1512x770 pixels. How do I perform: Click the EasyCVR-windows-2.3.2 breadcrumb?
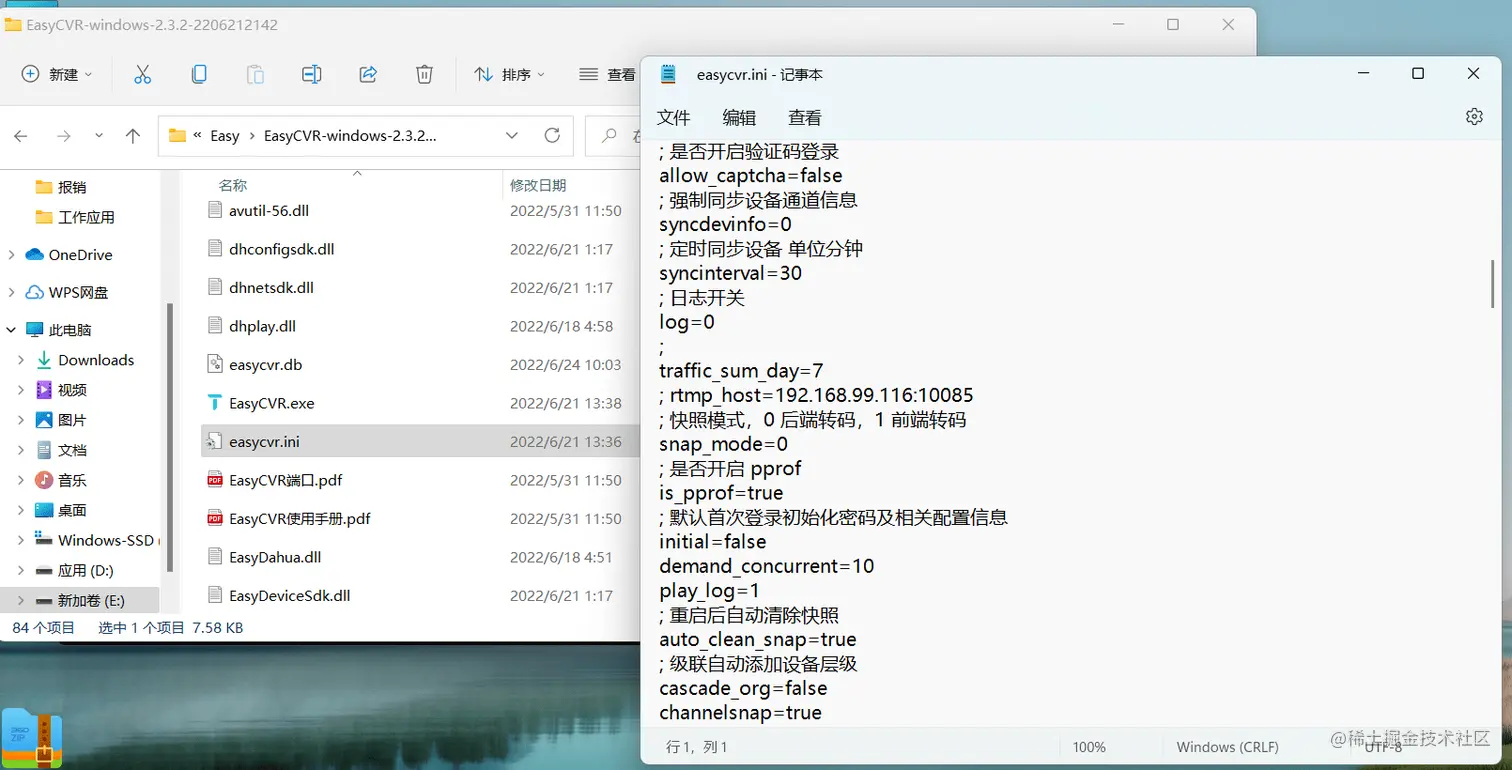pyautogui.click(x=350, y=136)
